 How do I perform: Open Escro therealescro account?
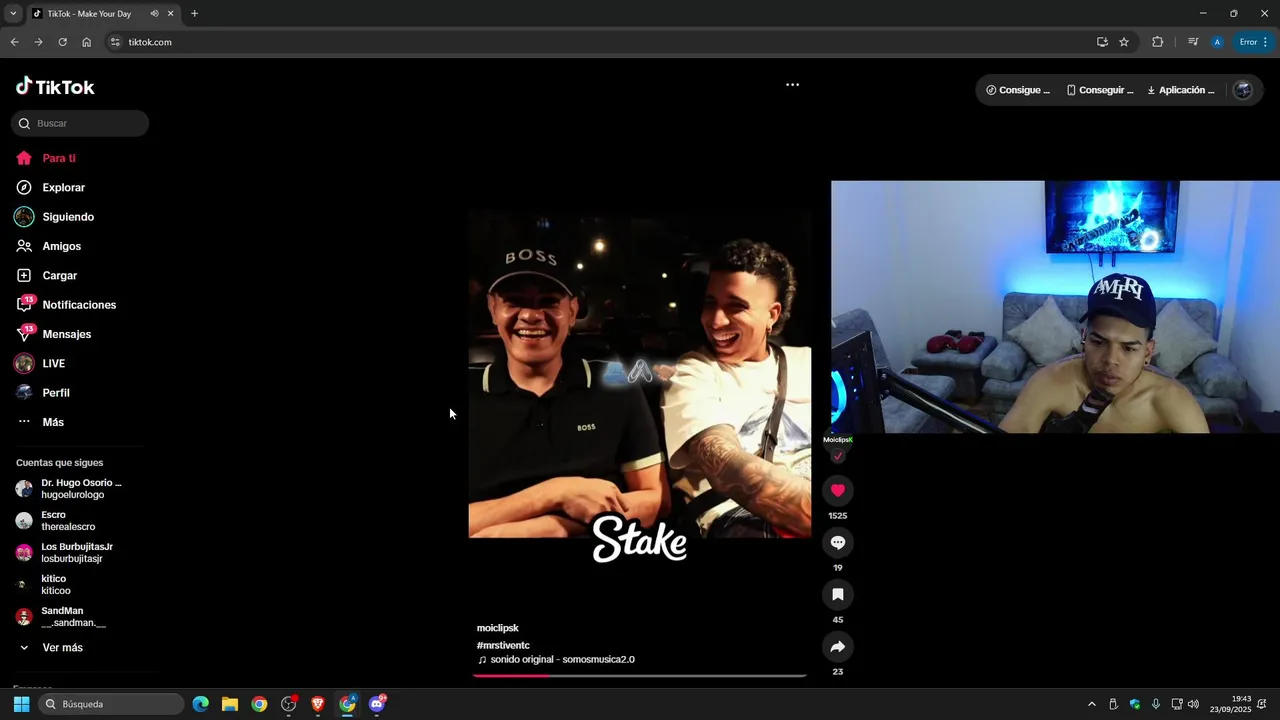[55, 521]
